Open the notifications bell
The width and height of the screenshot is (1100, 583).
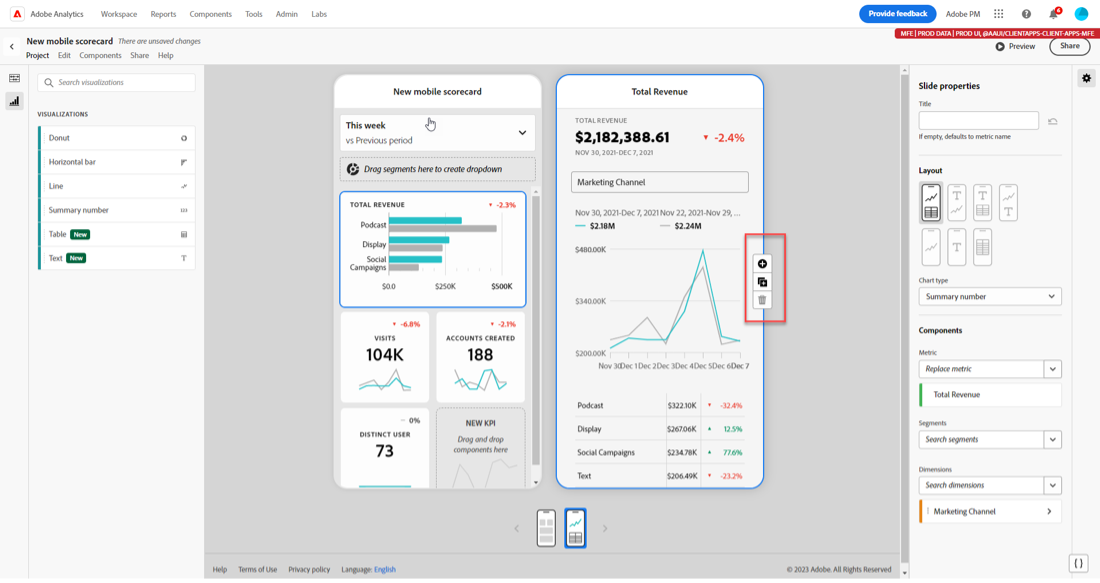click(x=1054, y=14)
